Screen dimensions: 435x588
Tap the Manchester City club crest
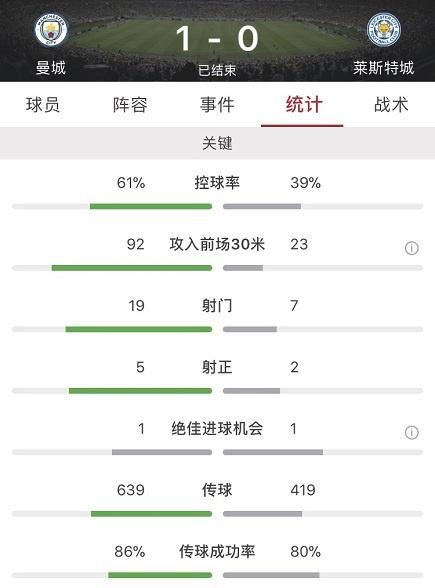point(51,30)
